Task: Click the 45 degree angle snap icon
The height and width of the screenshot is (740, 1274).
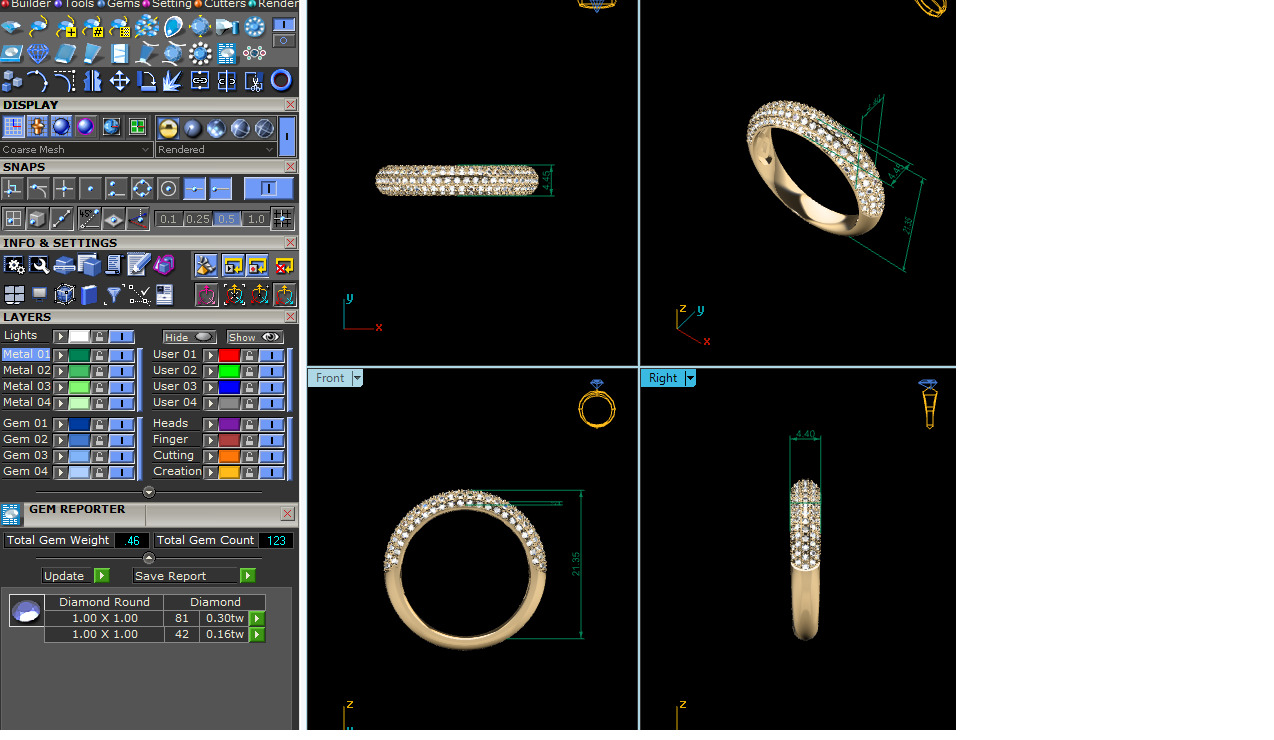Action: (89, 219)
